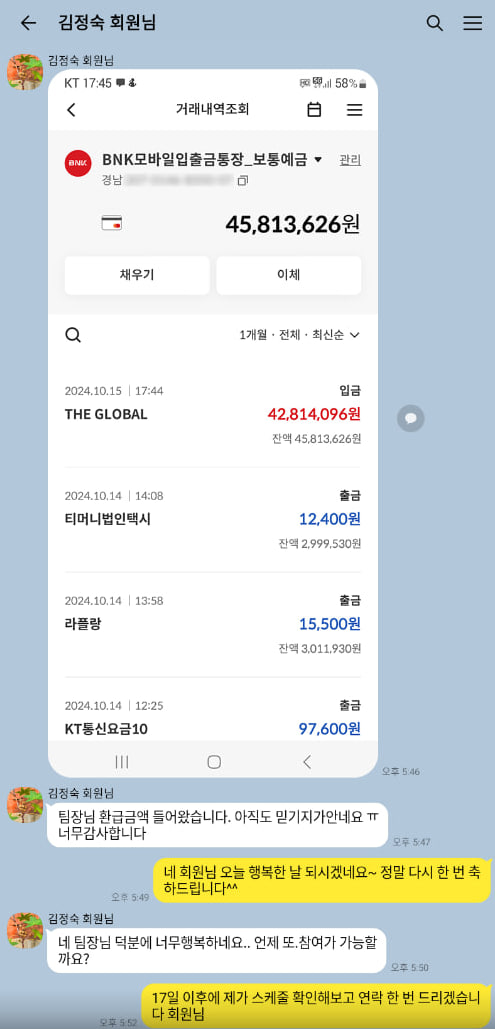
Task: Open the shared bank screenshot image
Action: 213,423
